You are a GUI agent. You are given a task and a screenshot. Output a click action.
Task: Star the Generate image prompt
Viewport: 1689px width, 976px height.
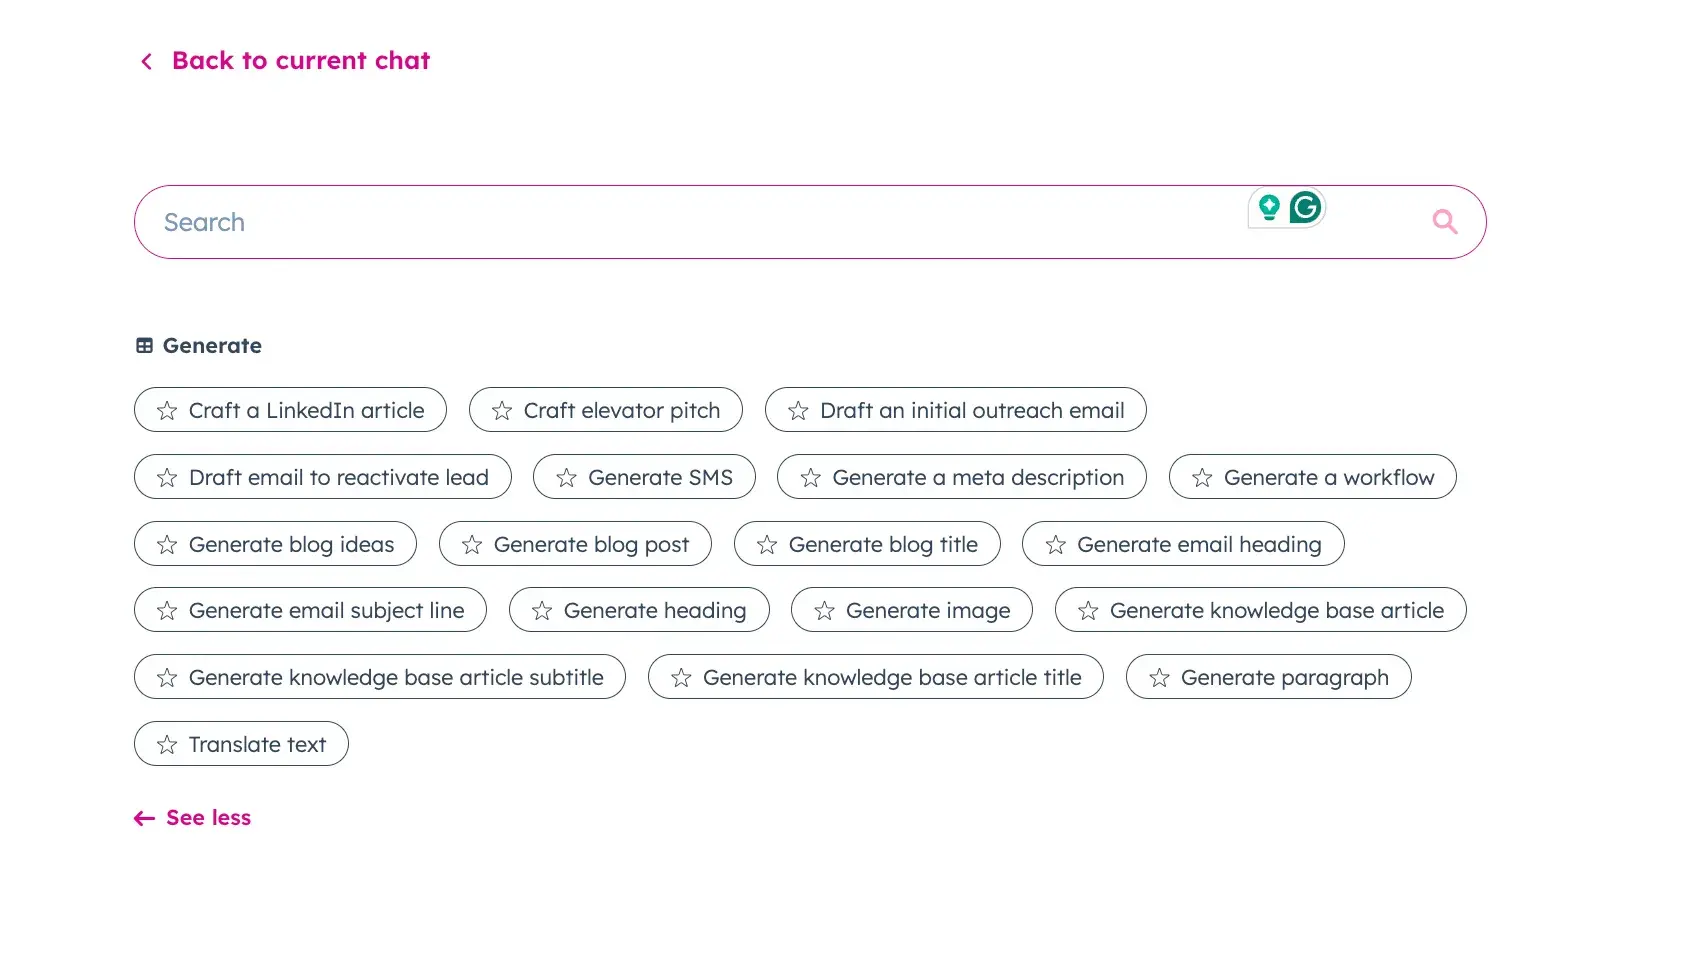coord(824,611)
